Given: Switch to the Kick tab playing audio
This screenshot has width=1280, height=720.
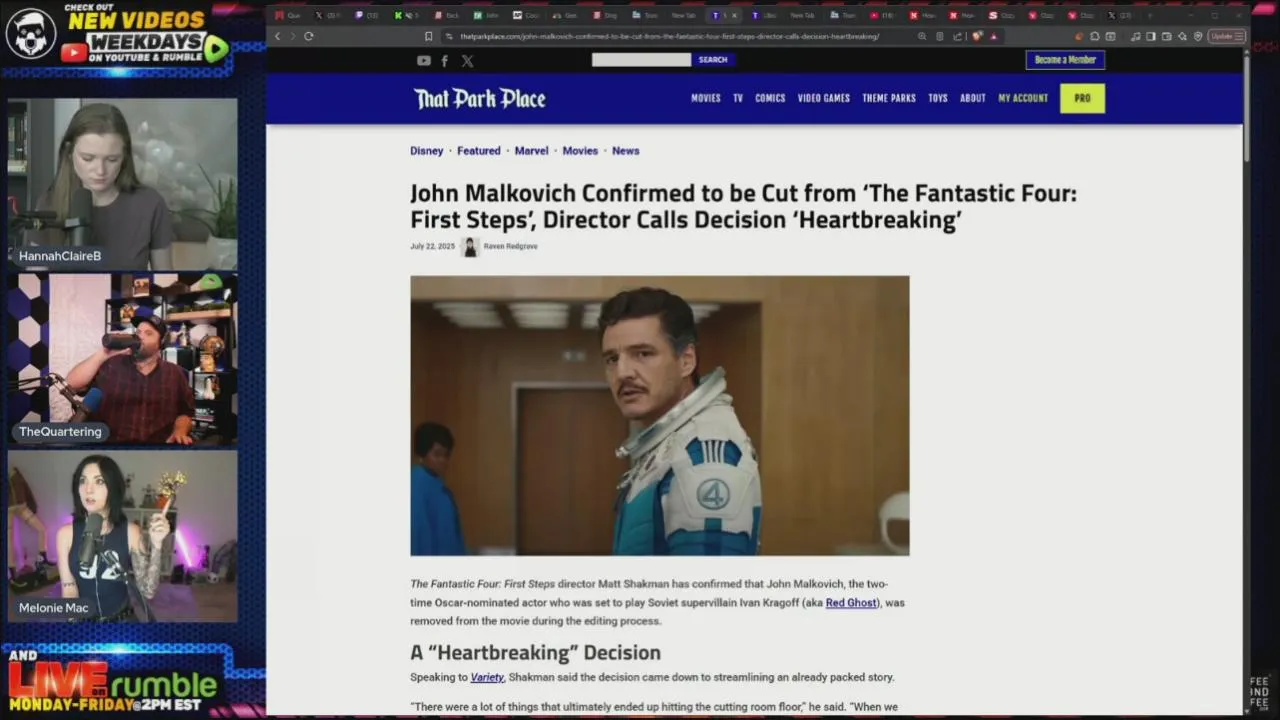Looking at the screenshot, I should pos(406,15).
